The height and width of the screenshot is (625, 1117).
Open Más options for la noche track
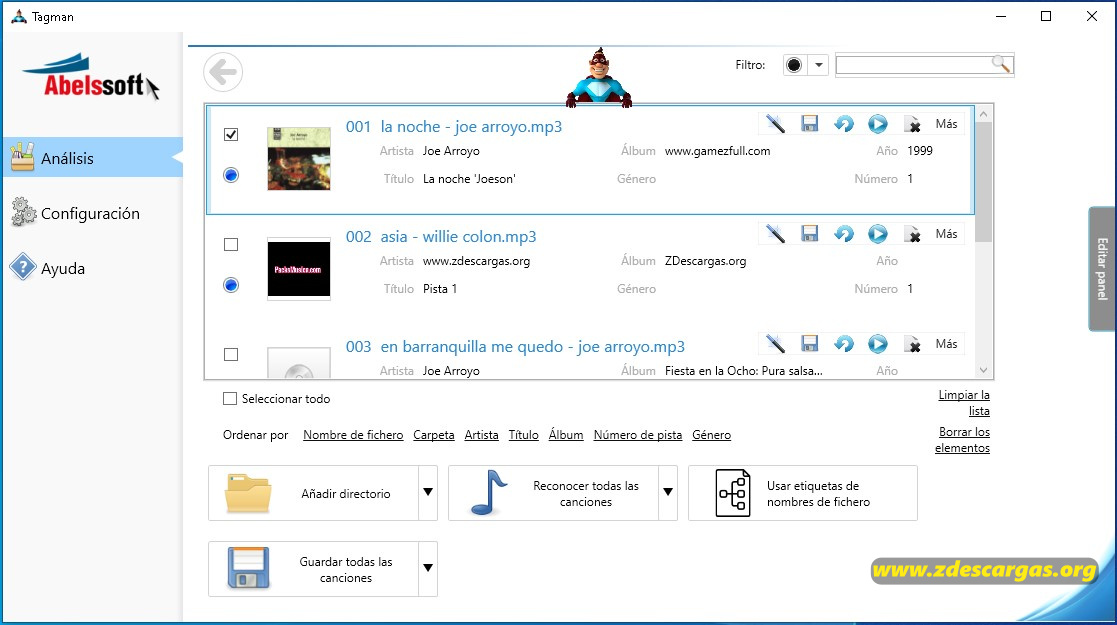tap(946, 124)
